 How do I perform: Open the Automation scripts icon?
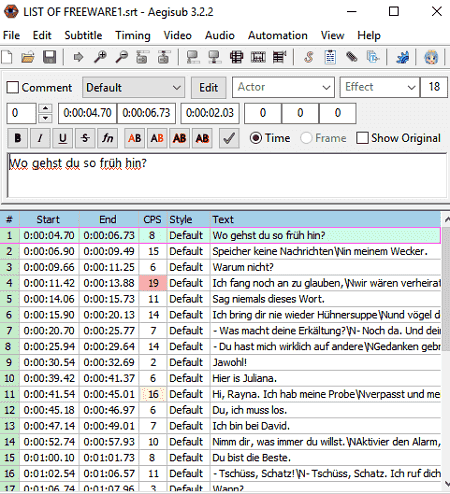[x=402, y=57]
